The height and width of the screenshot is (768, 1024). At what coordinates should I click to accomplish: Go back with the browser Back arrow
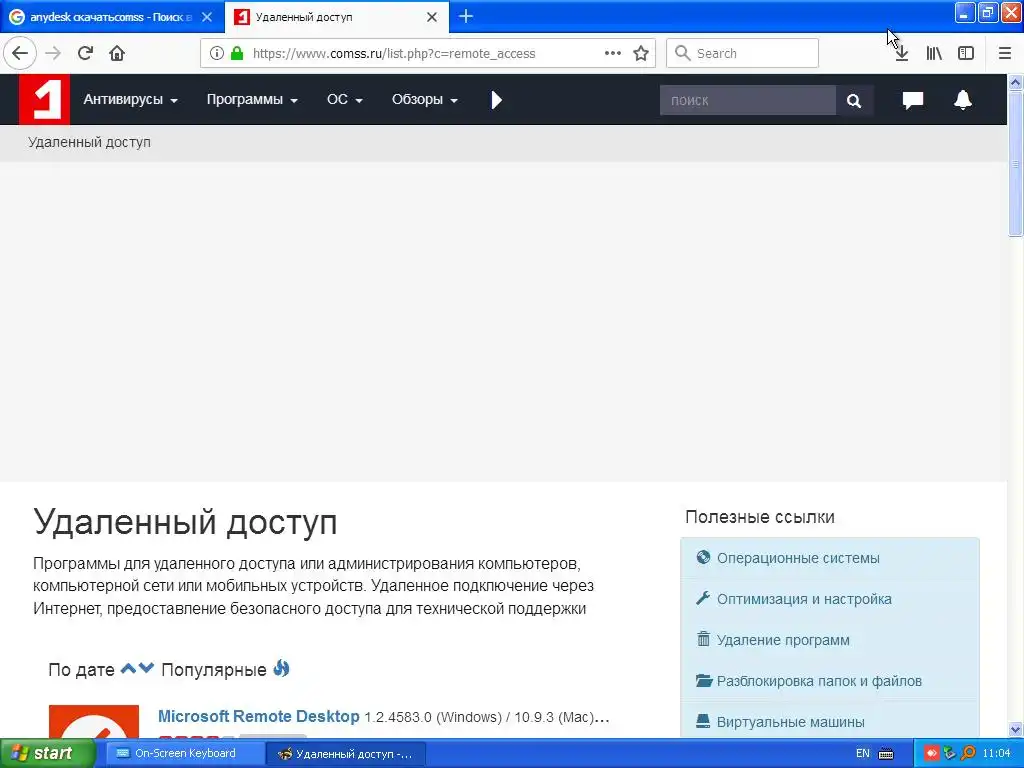tap(20, 53)
